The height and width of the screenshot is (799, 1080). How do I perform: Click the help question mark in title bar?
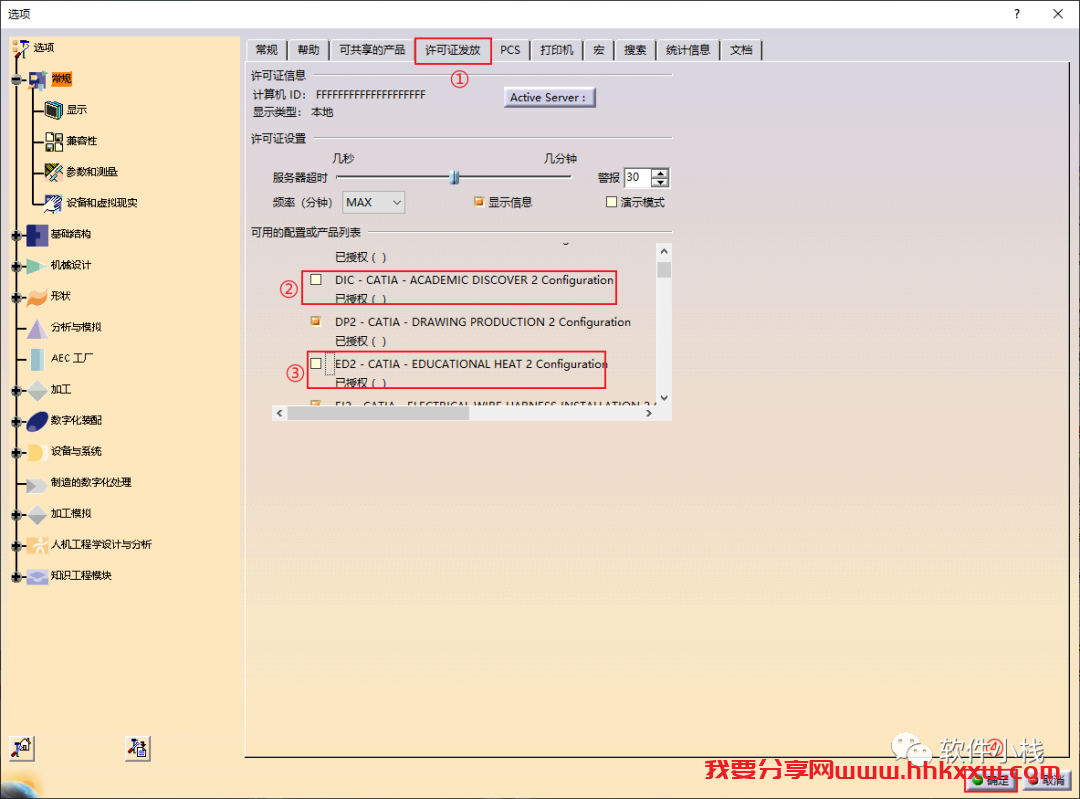click(1017, 14)
